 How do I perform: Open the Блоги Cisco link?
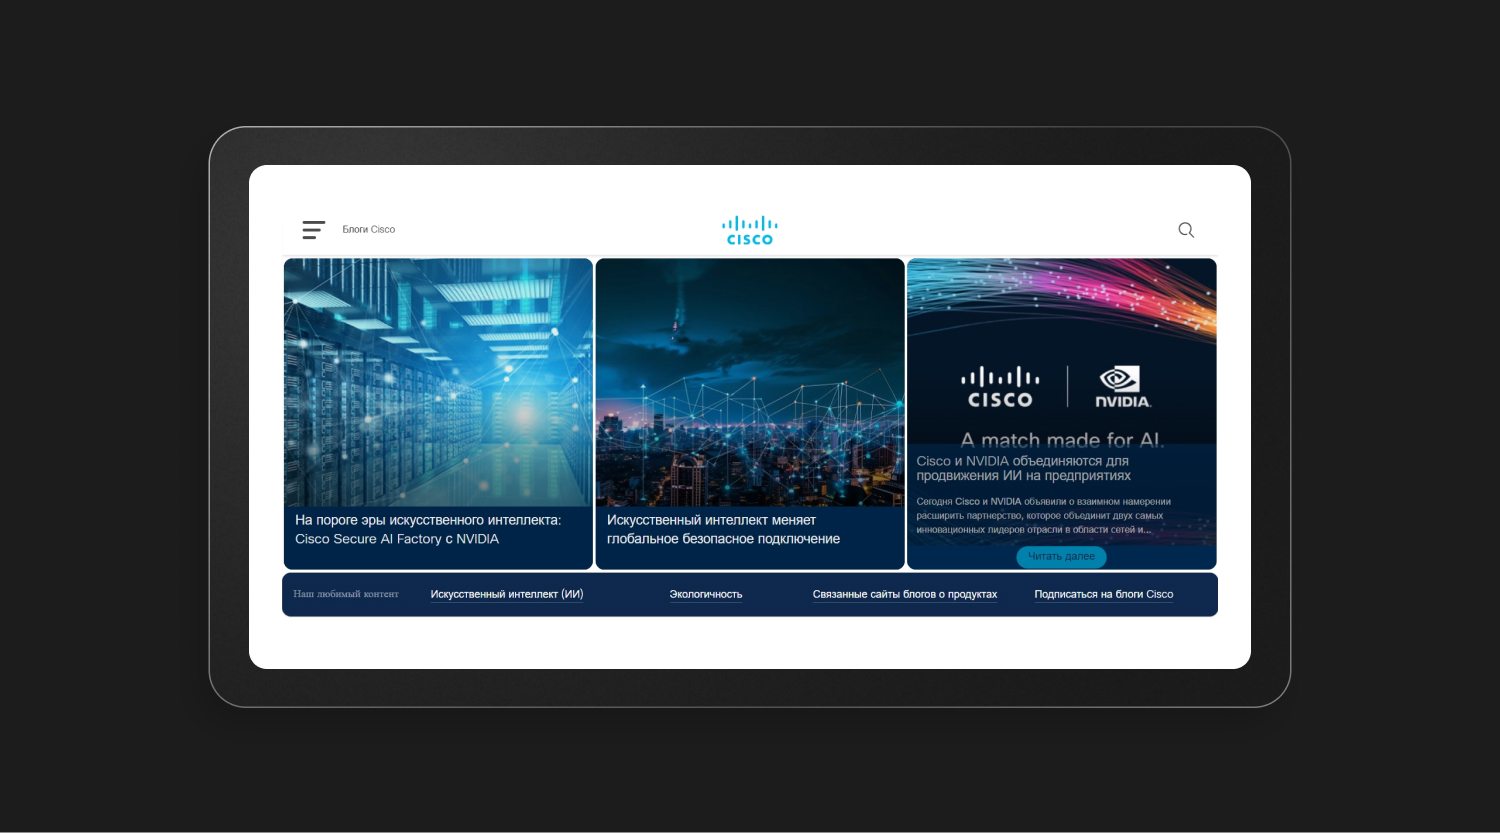coord(369,230)
